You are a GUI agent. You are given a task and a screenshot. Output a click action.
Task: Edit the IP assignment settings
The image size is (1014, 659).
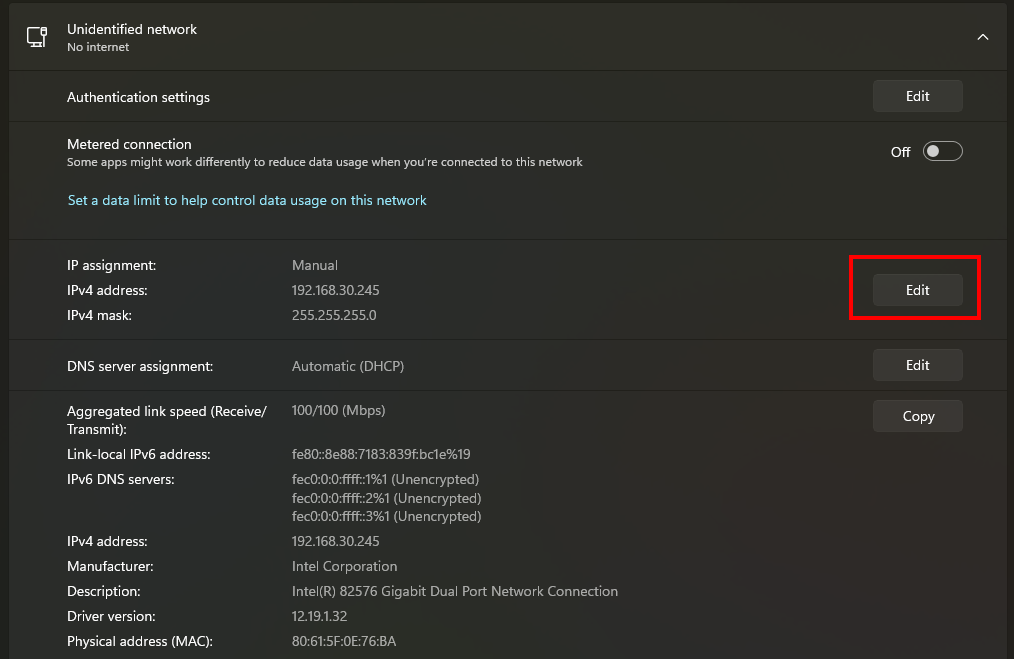pos(917,290)
